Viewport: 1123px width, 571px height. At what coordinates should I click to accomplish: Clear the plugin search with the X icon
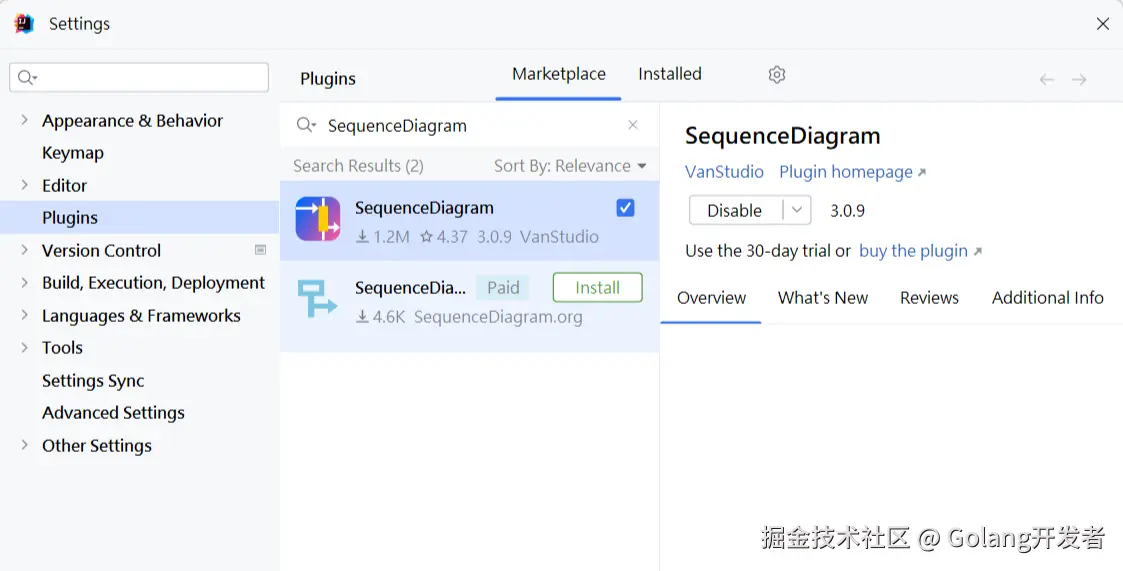click(x=632, y=125)
